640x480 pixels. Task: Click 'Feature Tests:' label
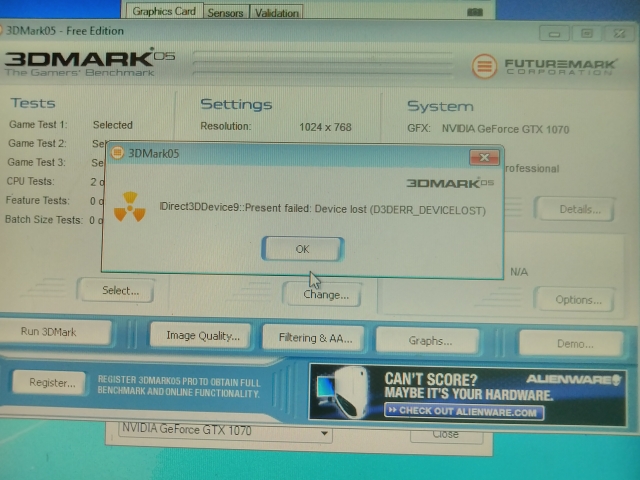pyautogui.click(x=37, y=200)
